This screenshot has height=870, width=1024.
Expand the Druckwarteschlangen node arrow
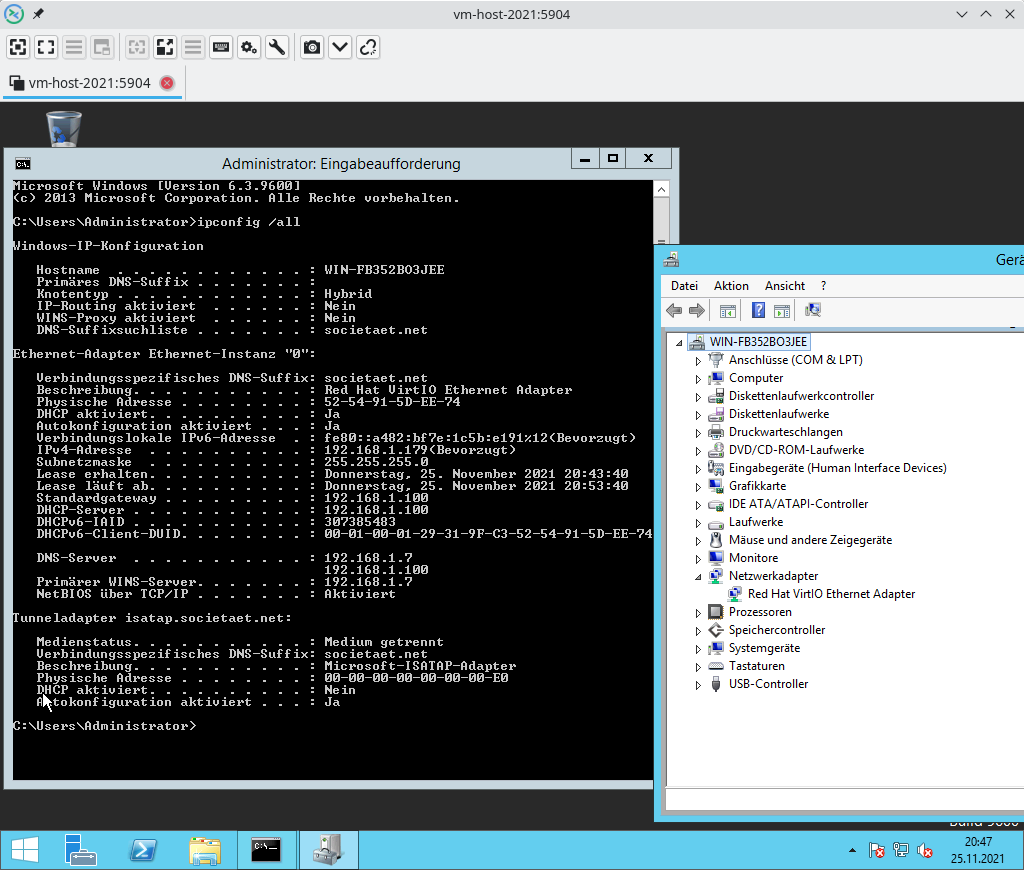(x=698, y=432)
